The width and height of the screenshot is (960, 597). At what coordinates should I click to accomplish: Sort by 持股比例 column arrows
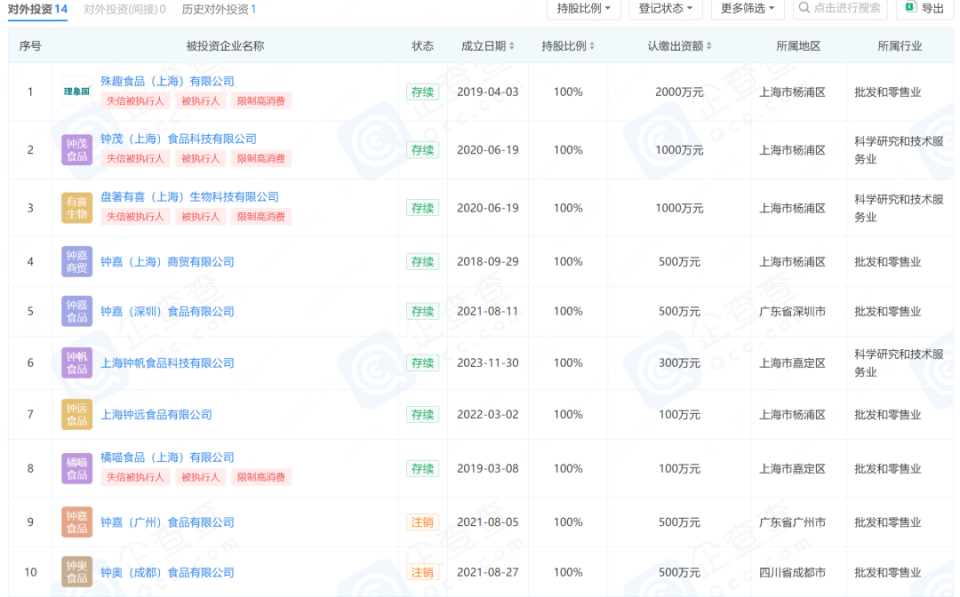pos(592,46)
